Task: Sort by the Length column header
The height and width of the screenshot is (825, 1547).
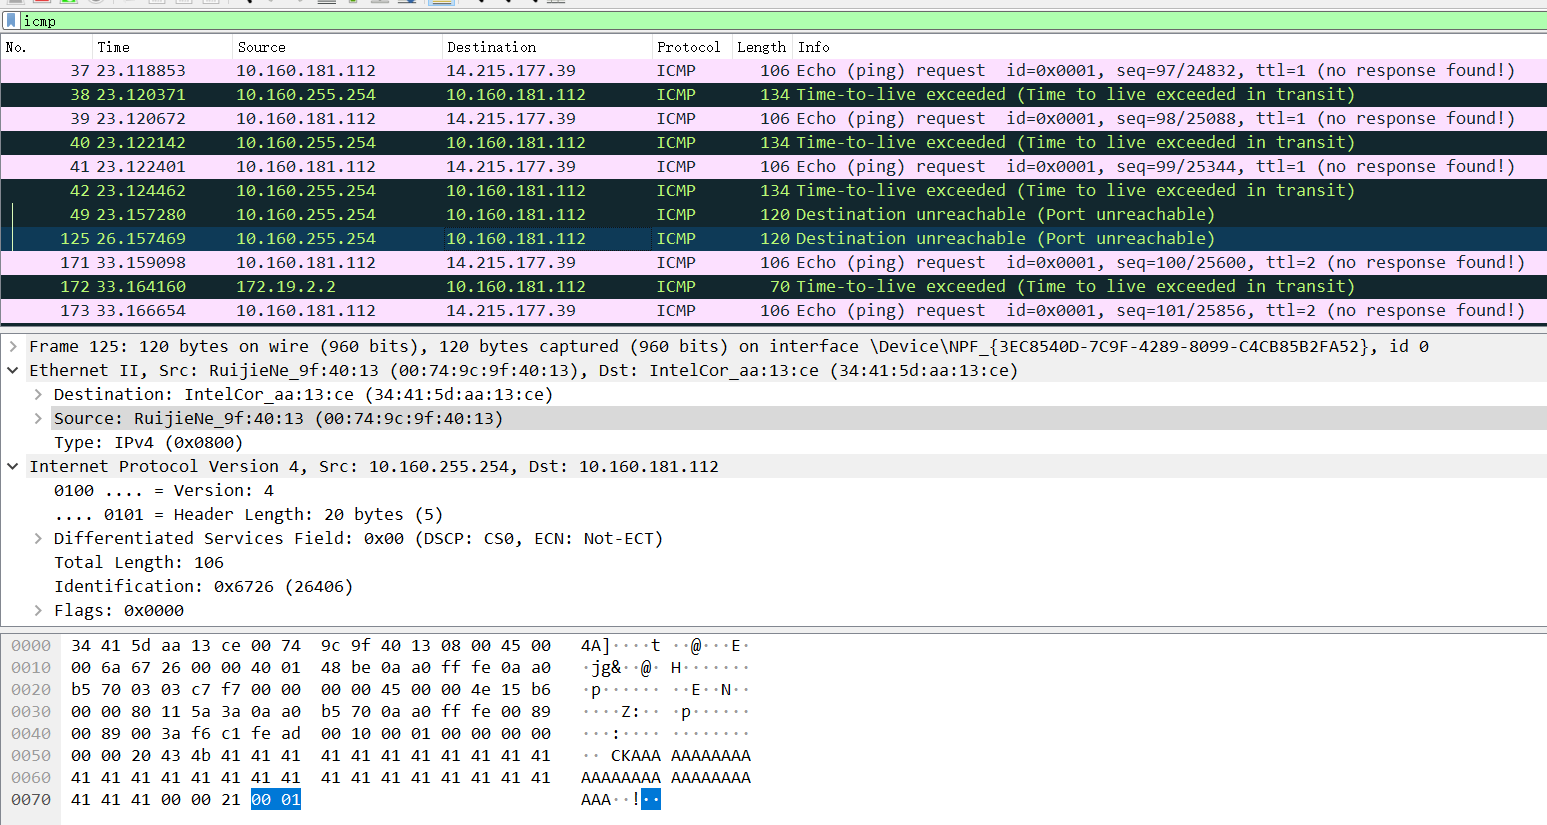Action: pyautogui.click(x=762, y=47)
